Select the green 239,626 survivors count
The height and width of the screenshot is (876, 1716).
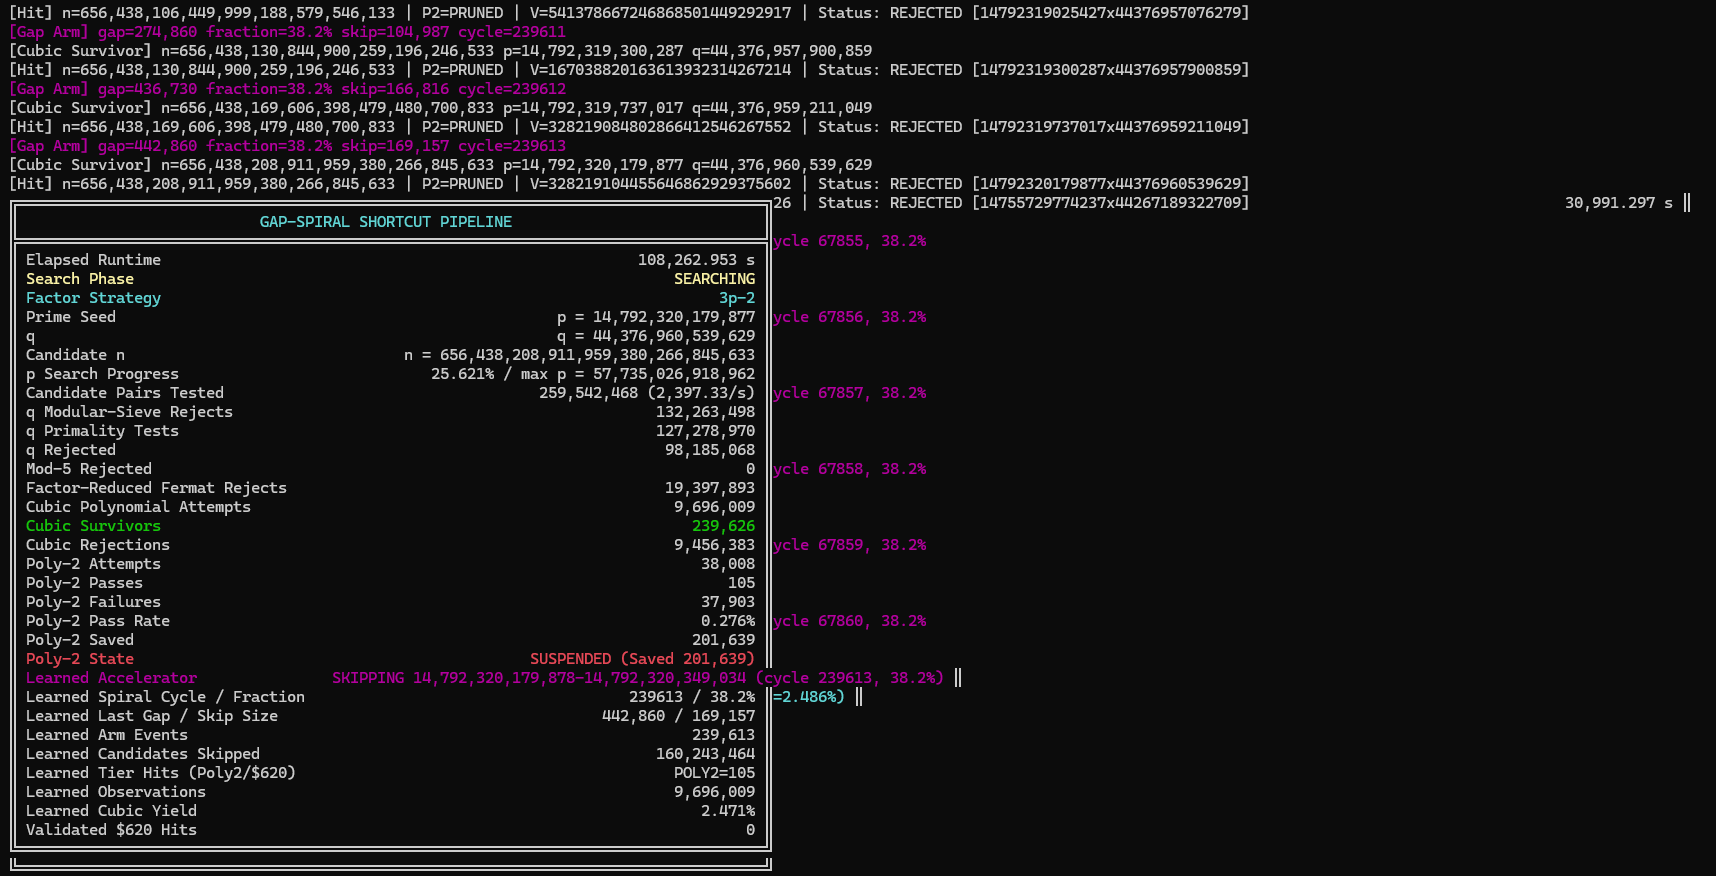coord(723,526)
